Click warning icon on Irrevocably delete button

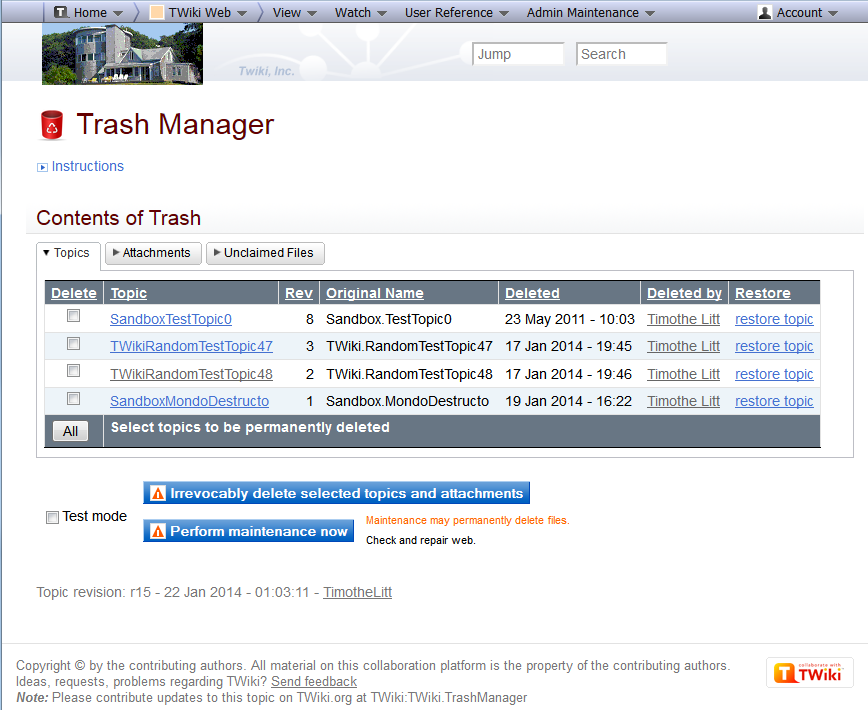(156, 493)
